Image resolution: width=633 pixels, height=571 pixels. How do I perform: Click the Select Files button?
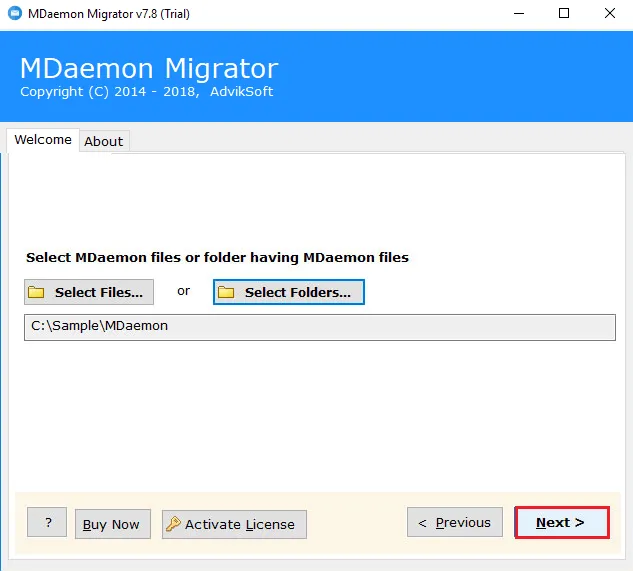89,292
